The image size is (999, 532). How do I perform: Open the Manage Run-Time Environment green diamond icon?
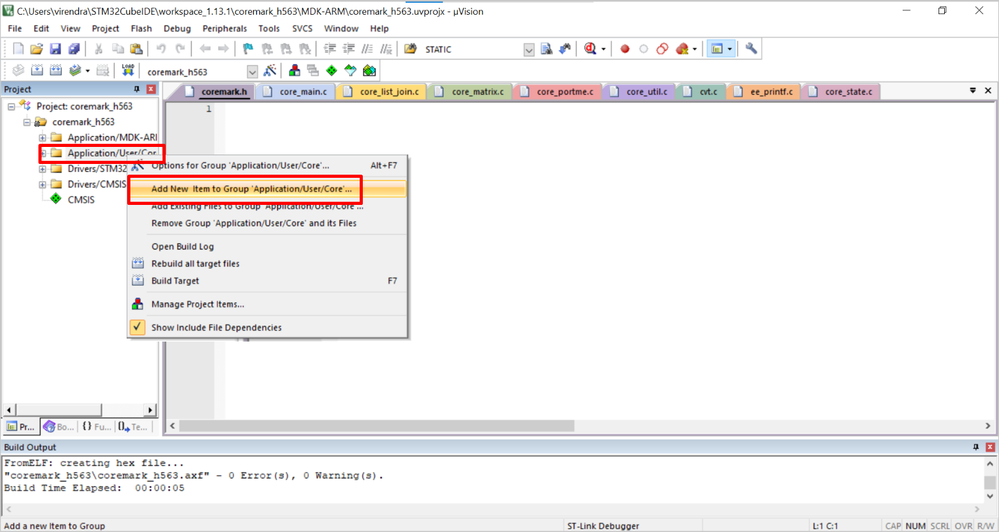pyautogui.click(x=331, y=71)
